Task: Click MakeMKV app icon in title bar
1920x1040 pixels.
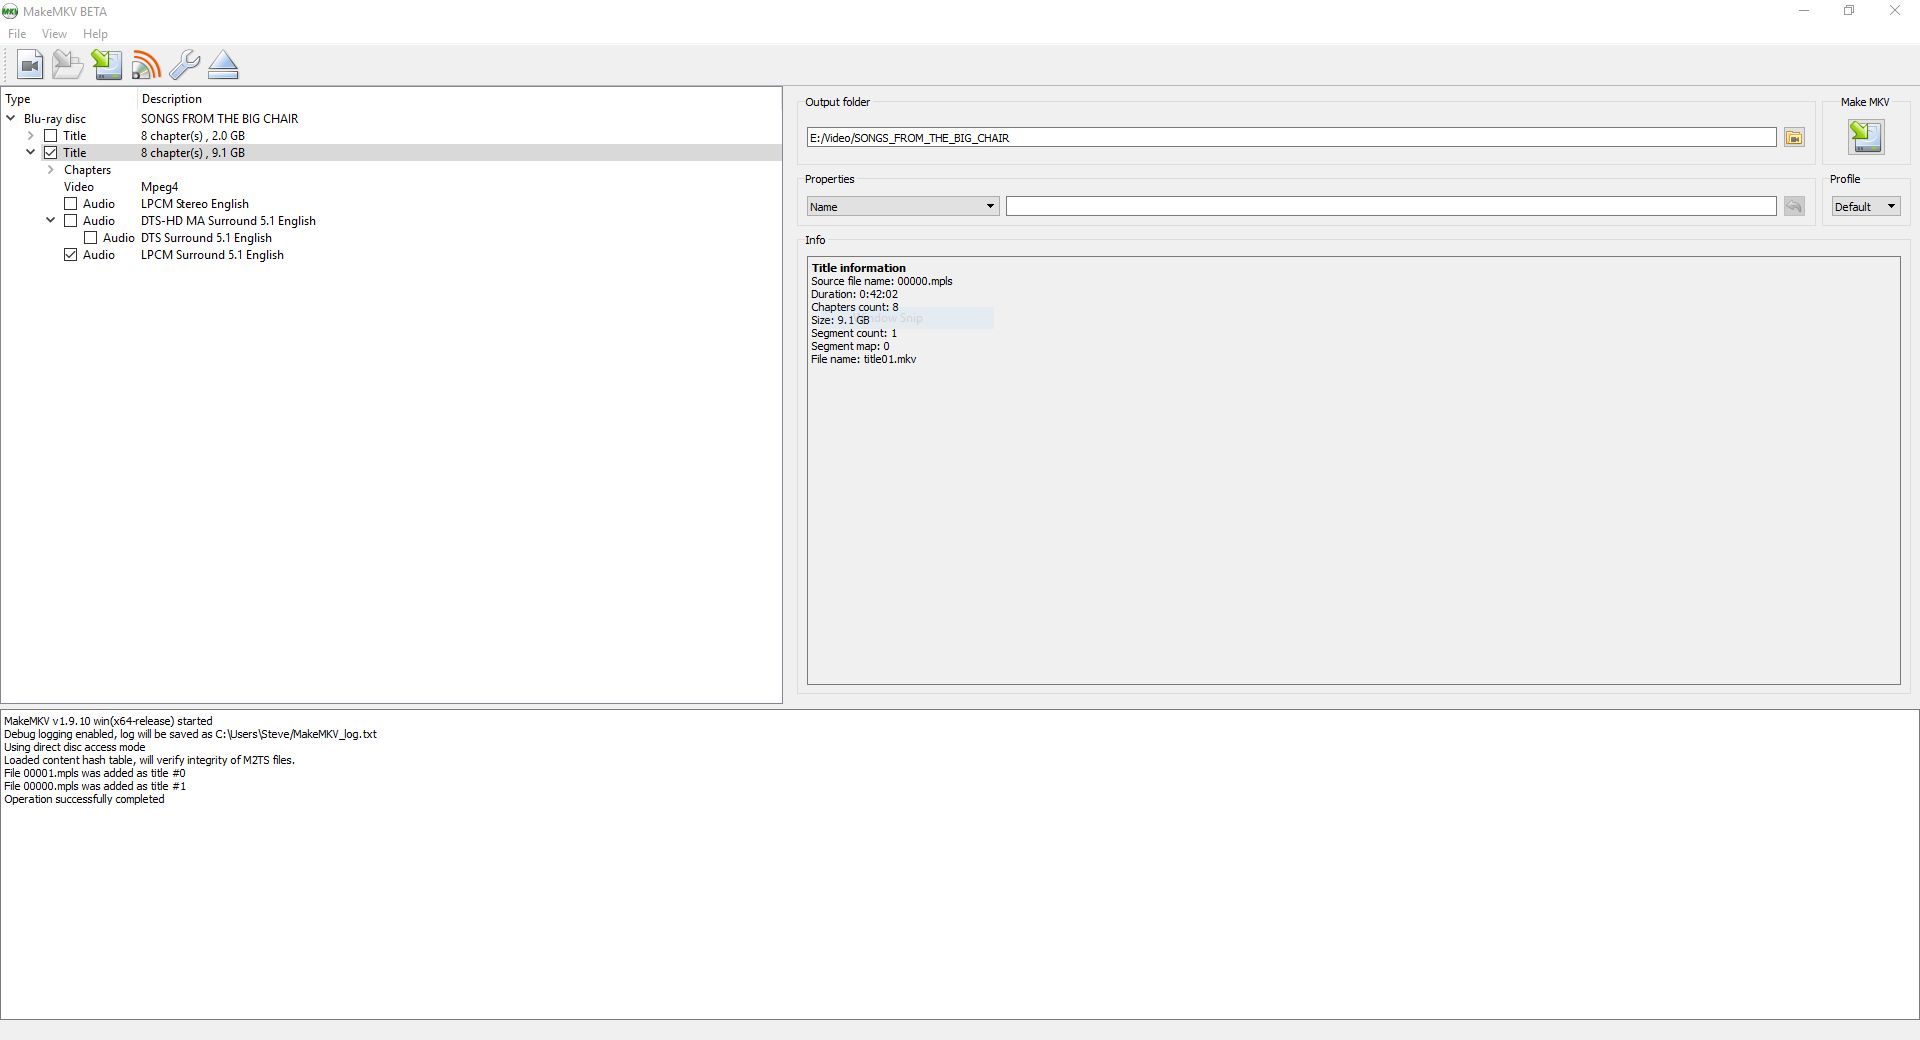Action: pyautogui.click(x=10, y=11)
